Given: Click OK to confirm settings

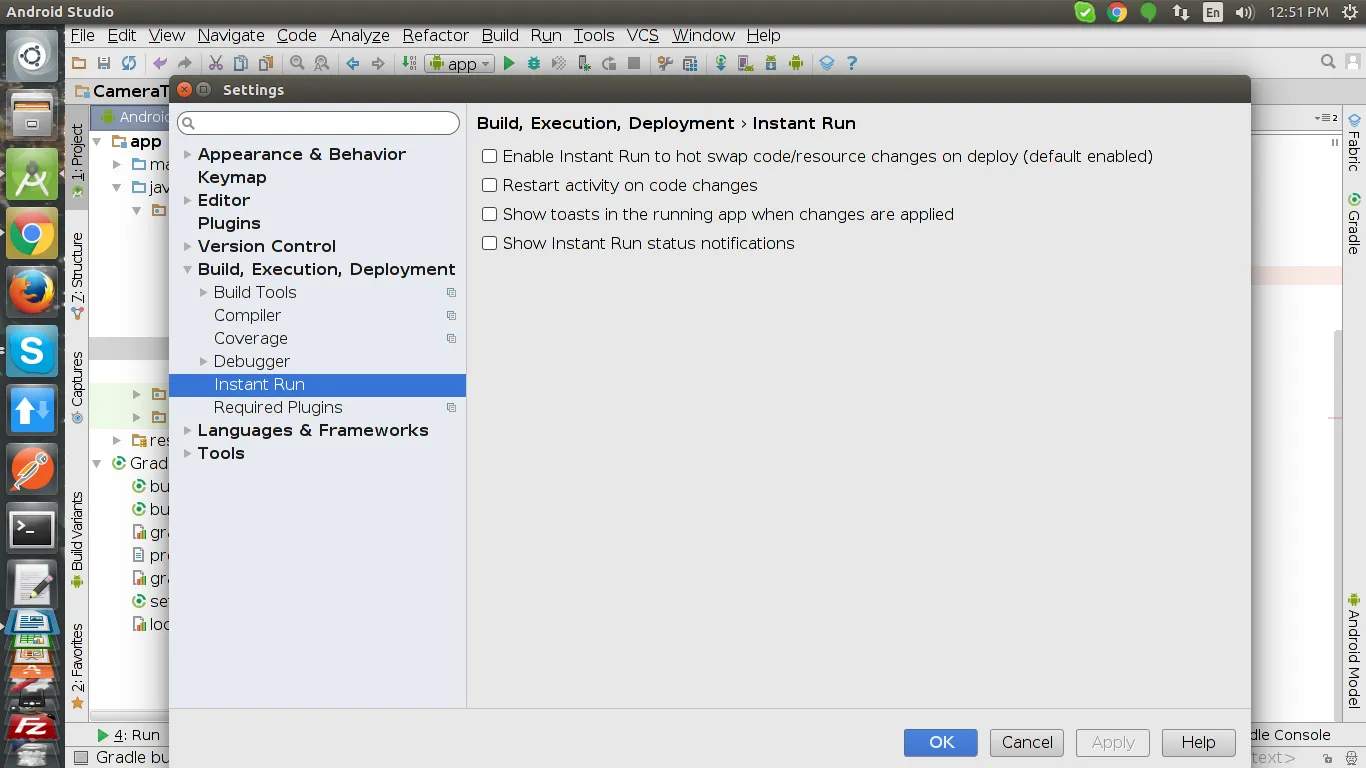Looking at the screenshot, I should [x=942, y=742].
